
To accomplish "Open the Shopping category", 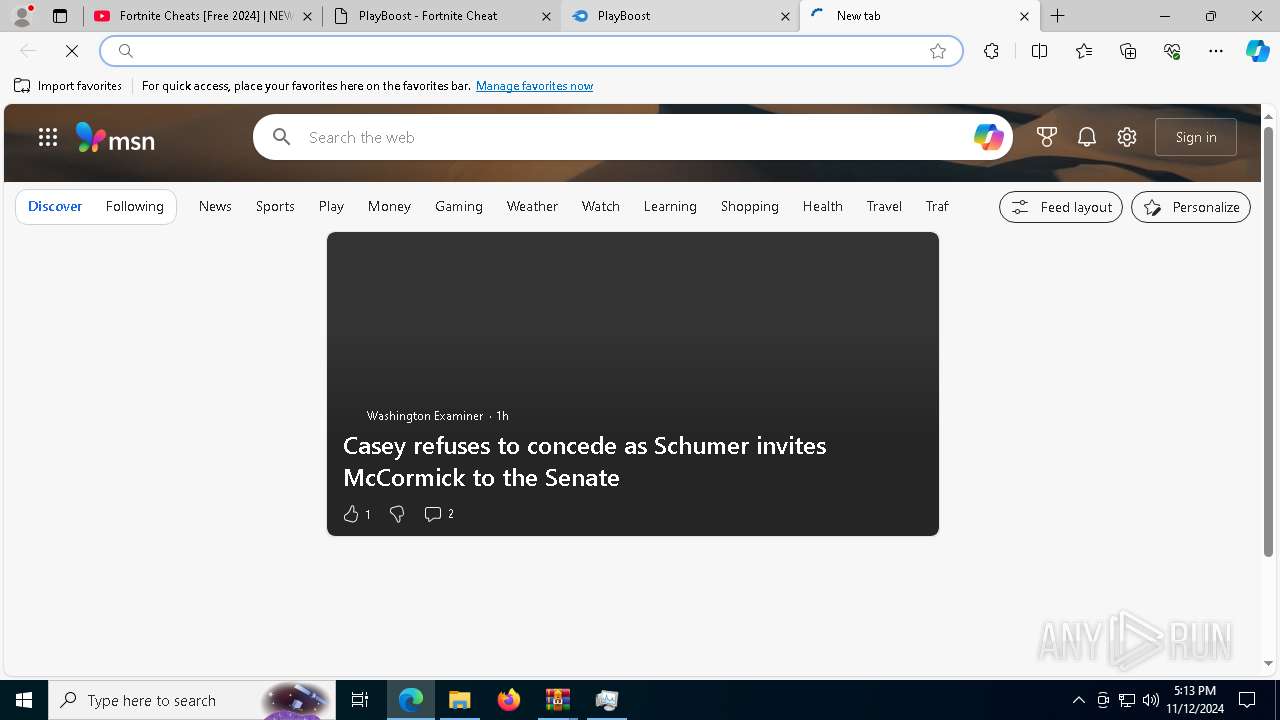I will pyautogui.click(x=749, y=206).
